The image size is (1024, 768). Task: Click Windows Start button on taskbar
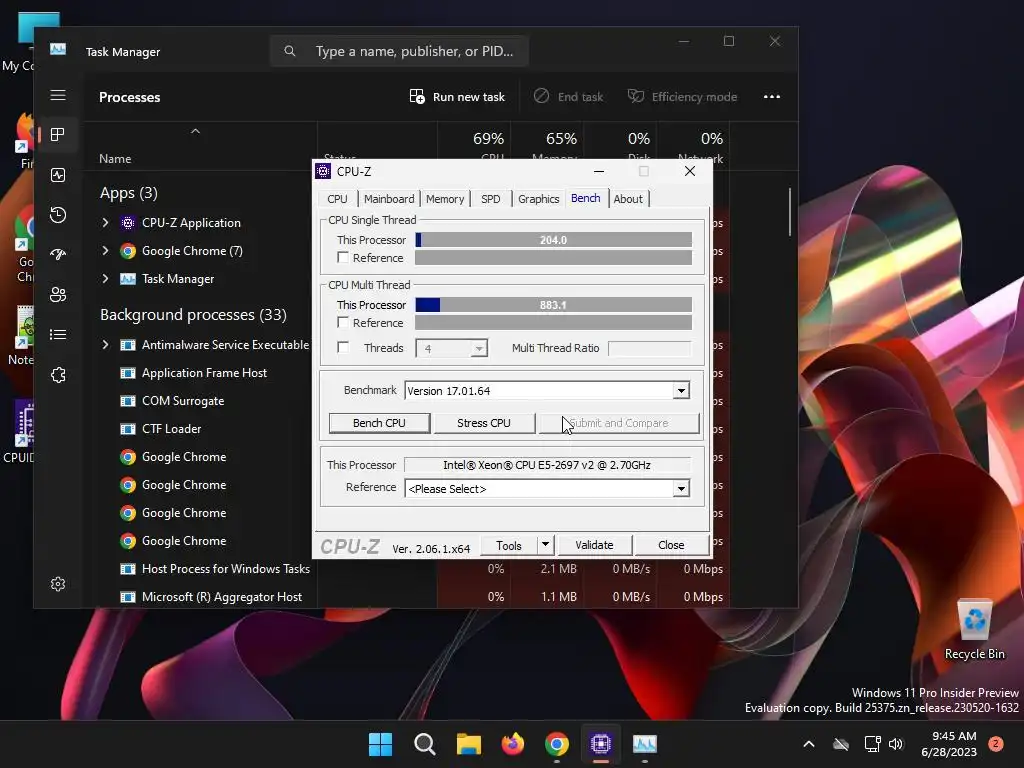pyautogui.click(x=380, y=744)
